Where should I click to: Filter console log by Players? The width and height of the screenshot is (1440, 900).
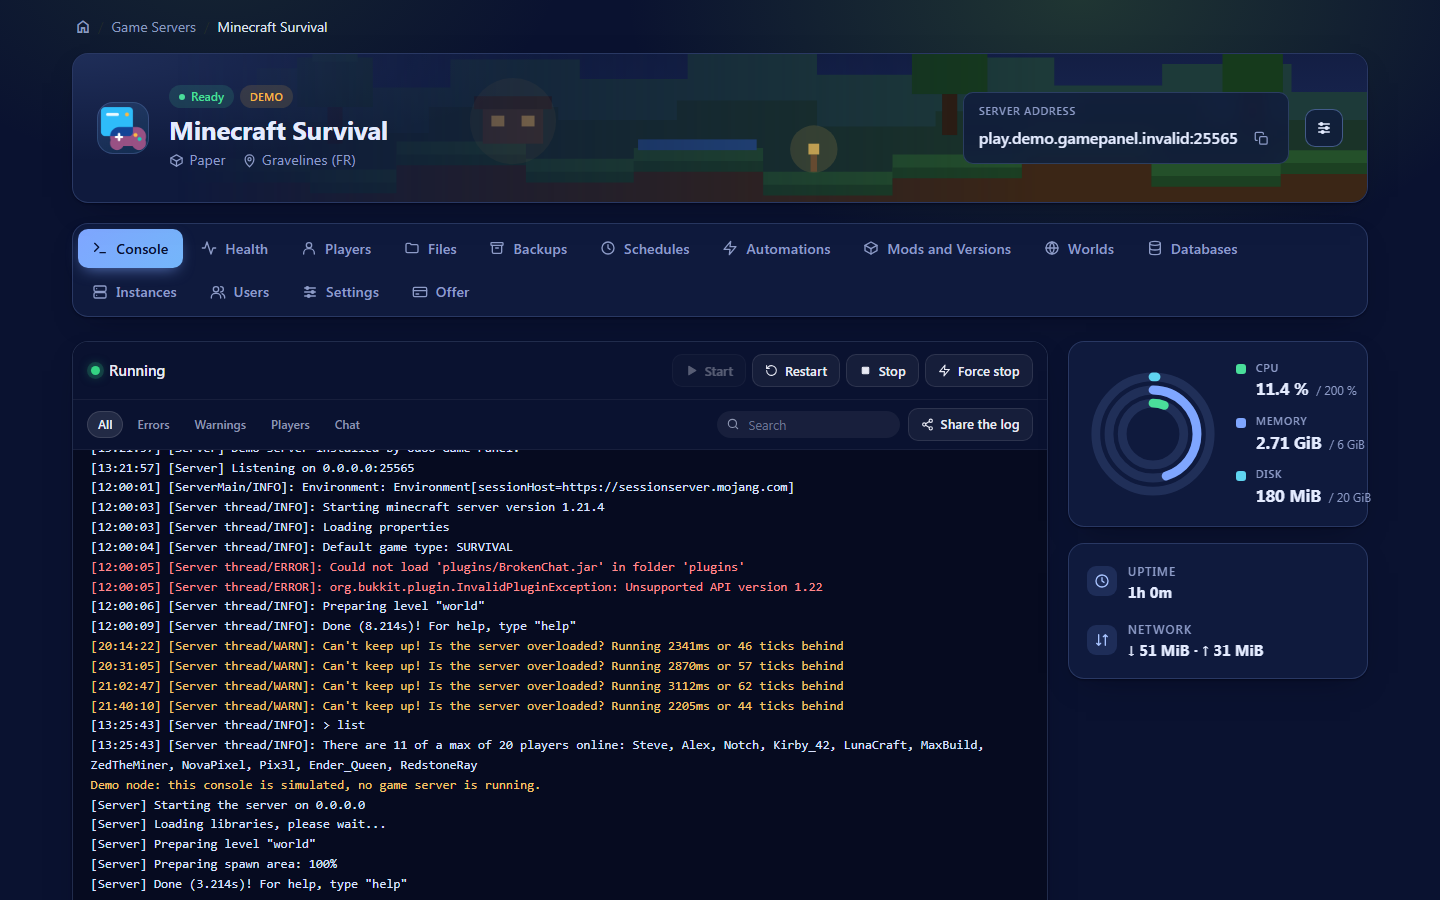(290, 425)
